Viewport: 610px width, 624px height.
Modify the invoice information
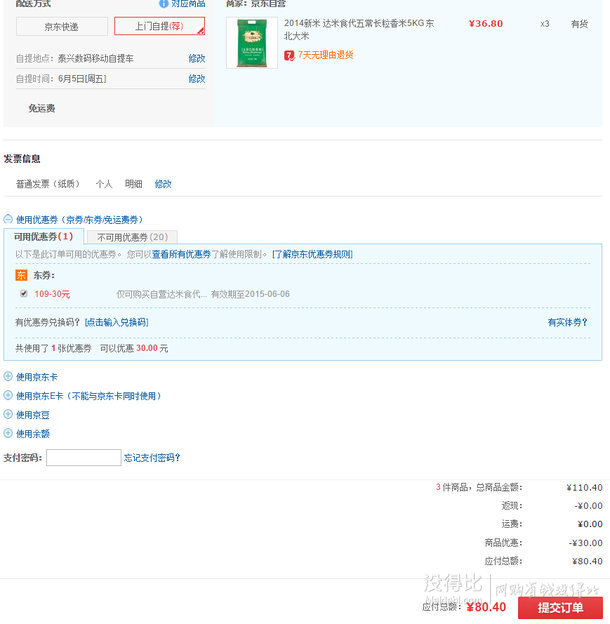(163, 184)
